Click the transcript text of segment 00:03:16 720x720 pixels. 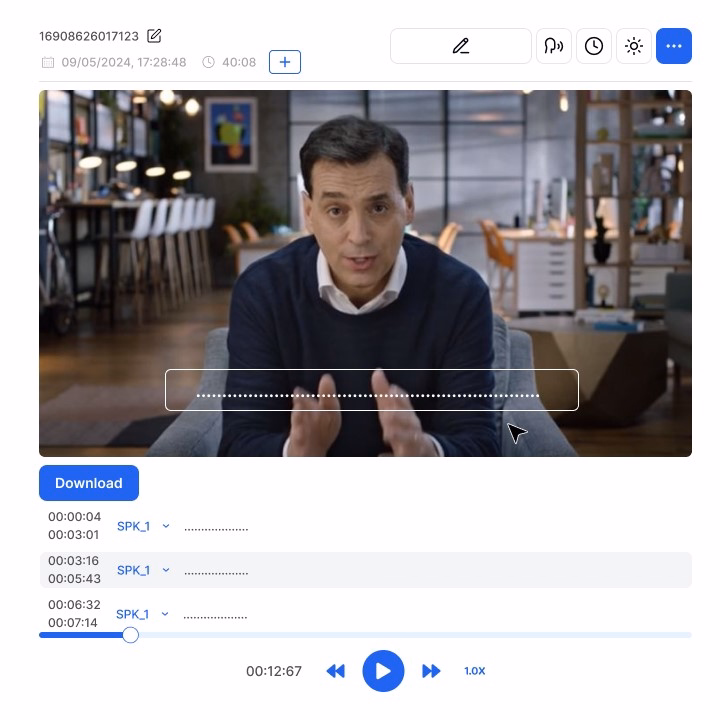pyautogui.click(x=216, y=573)
